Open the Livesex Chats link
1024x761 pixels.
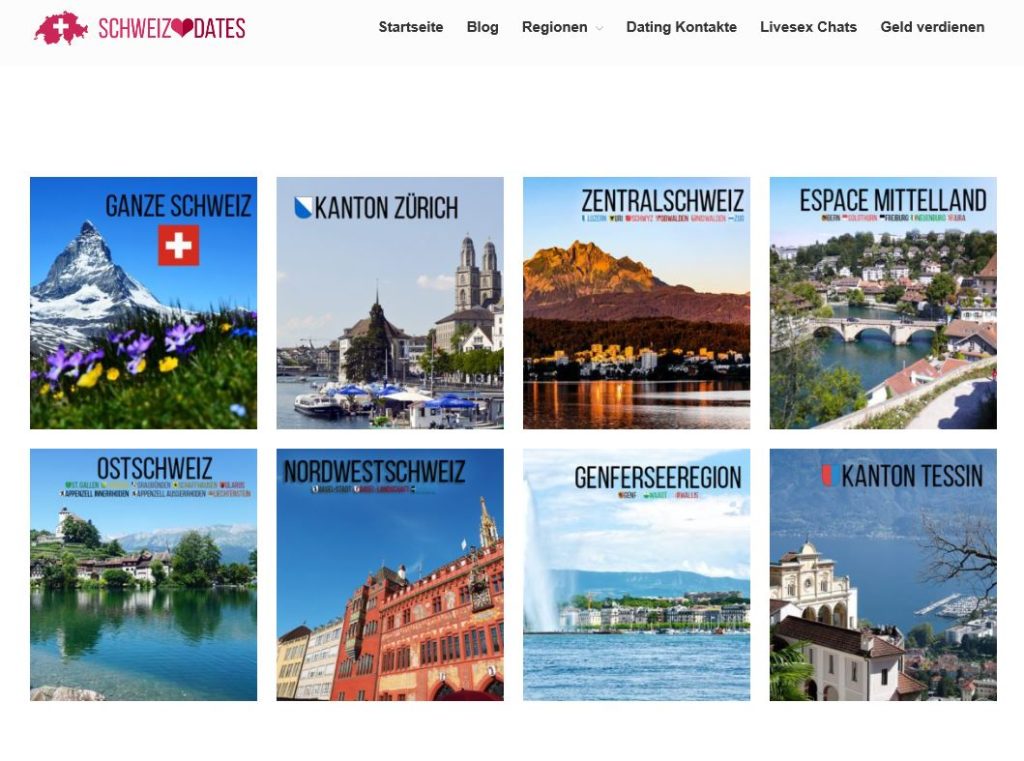(808, 27)
